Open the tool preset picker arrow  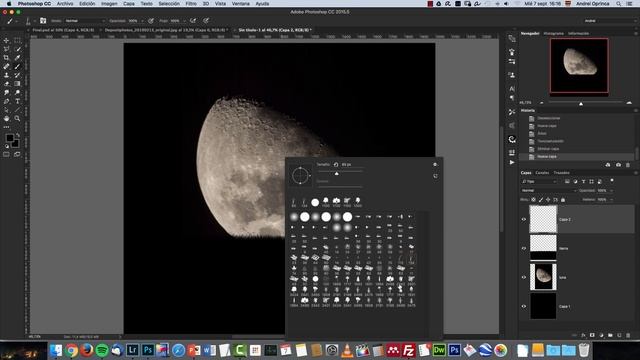[16, 21]
